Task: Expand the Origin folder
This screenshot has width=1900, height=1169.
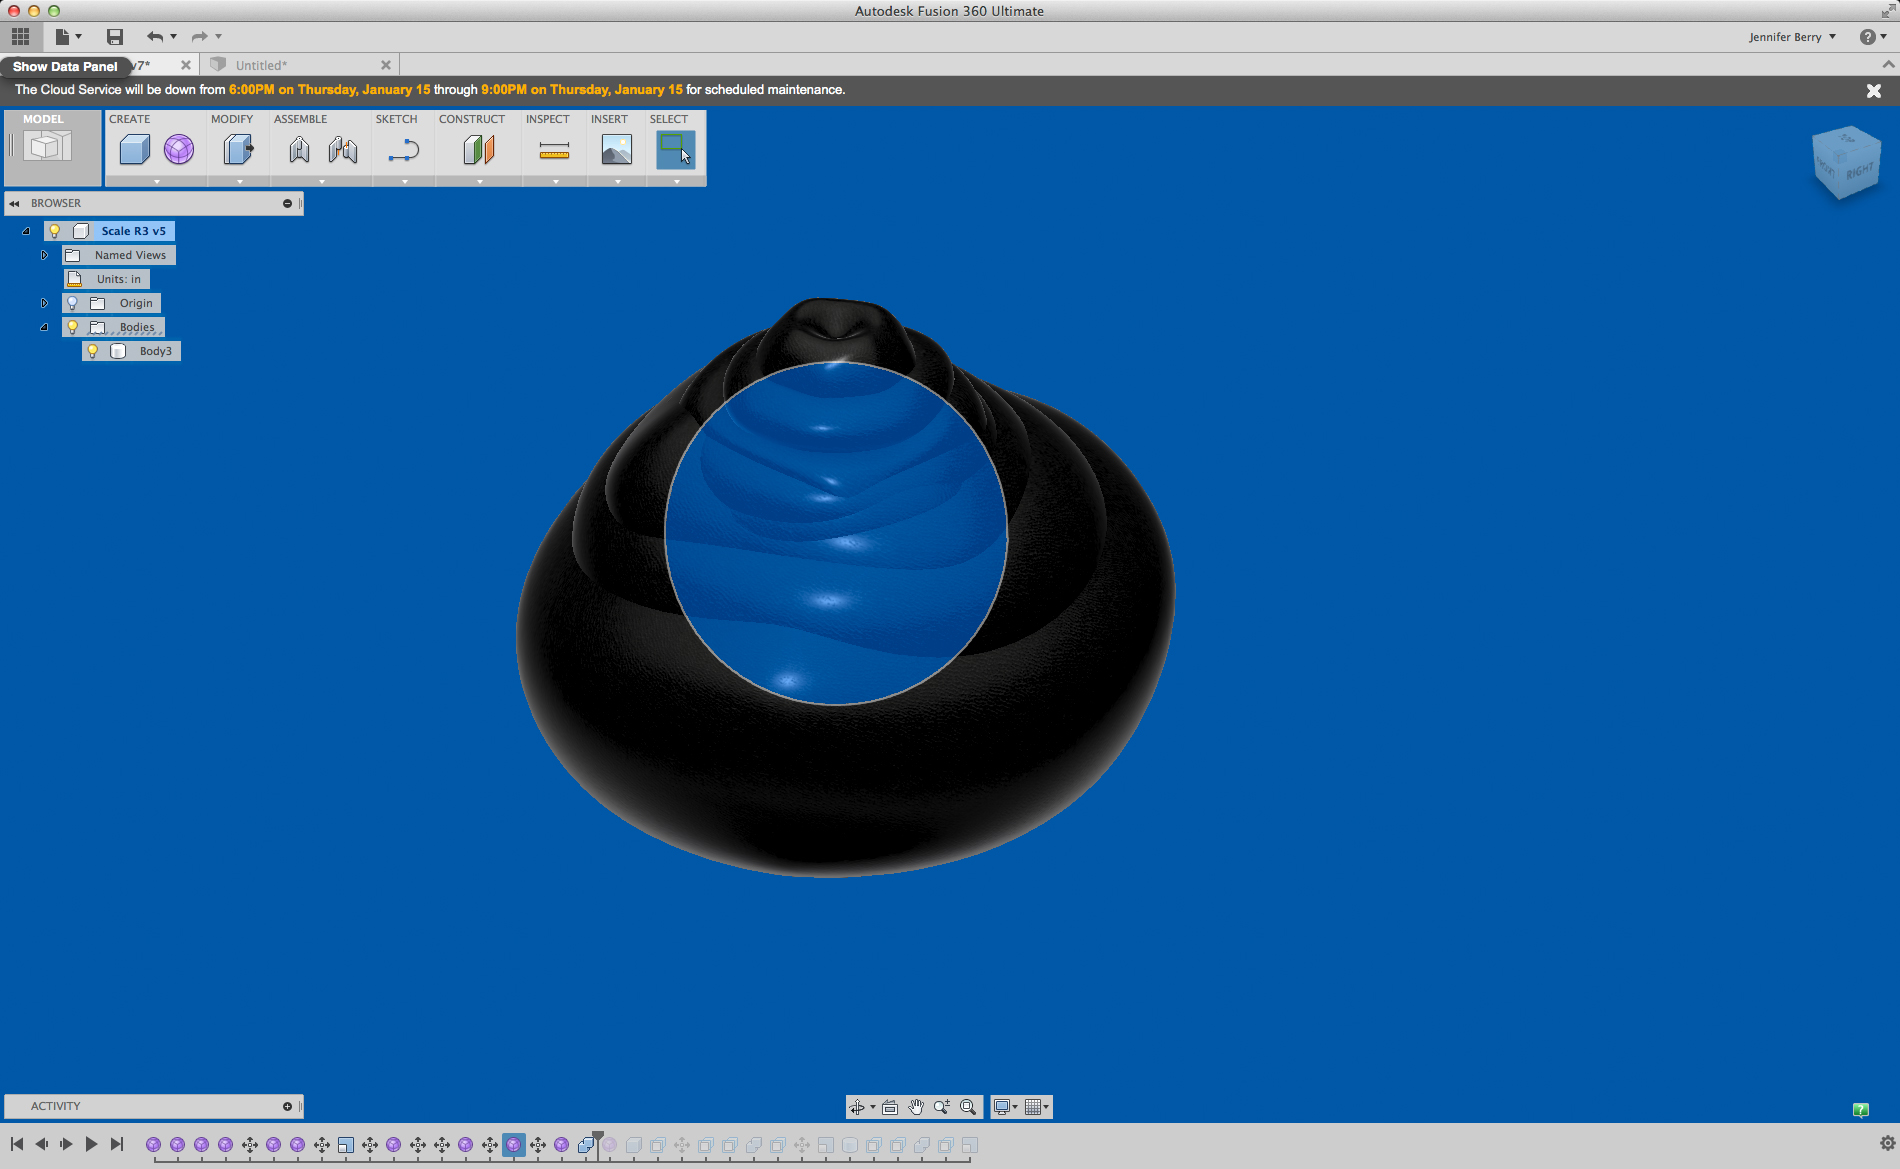Action: [44, 303]
